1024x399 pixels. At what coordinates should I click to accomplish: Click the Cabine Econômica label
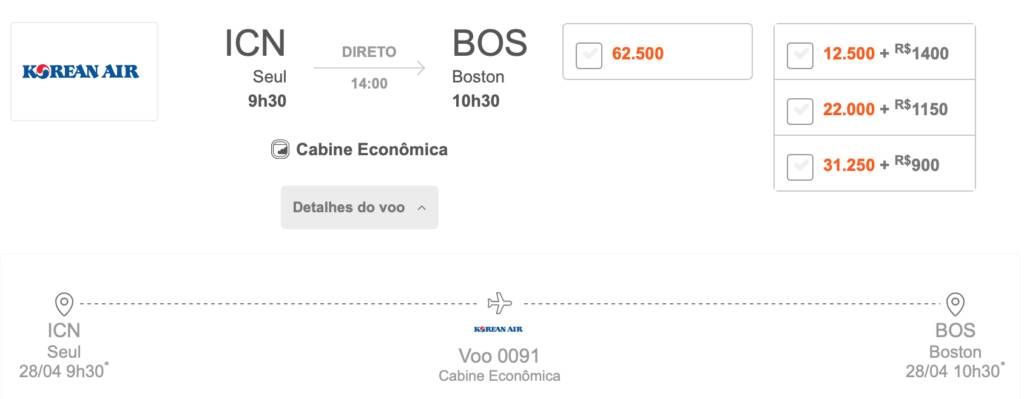click(372, 150)
